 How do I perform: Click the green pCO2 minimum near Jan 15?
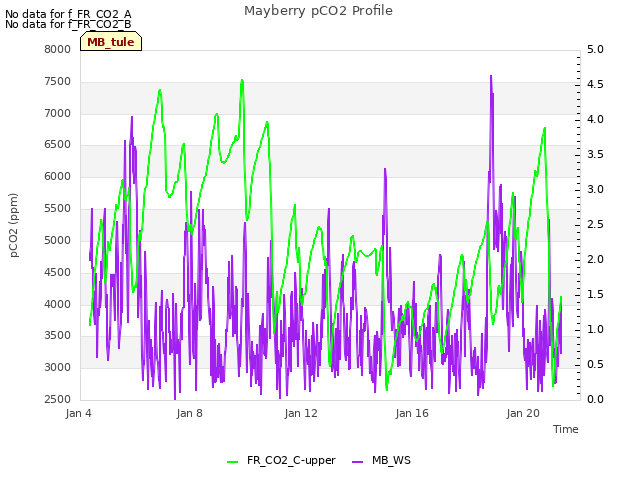[x=387, y=389]
